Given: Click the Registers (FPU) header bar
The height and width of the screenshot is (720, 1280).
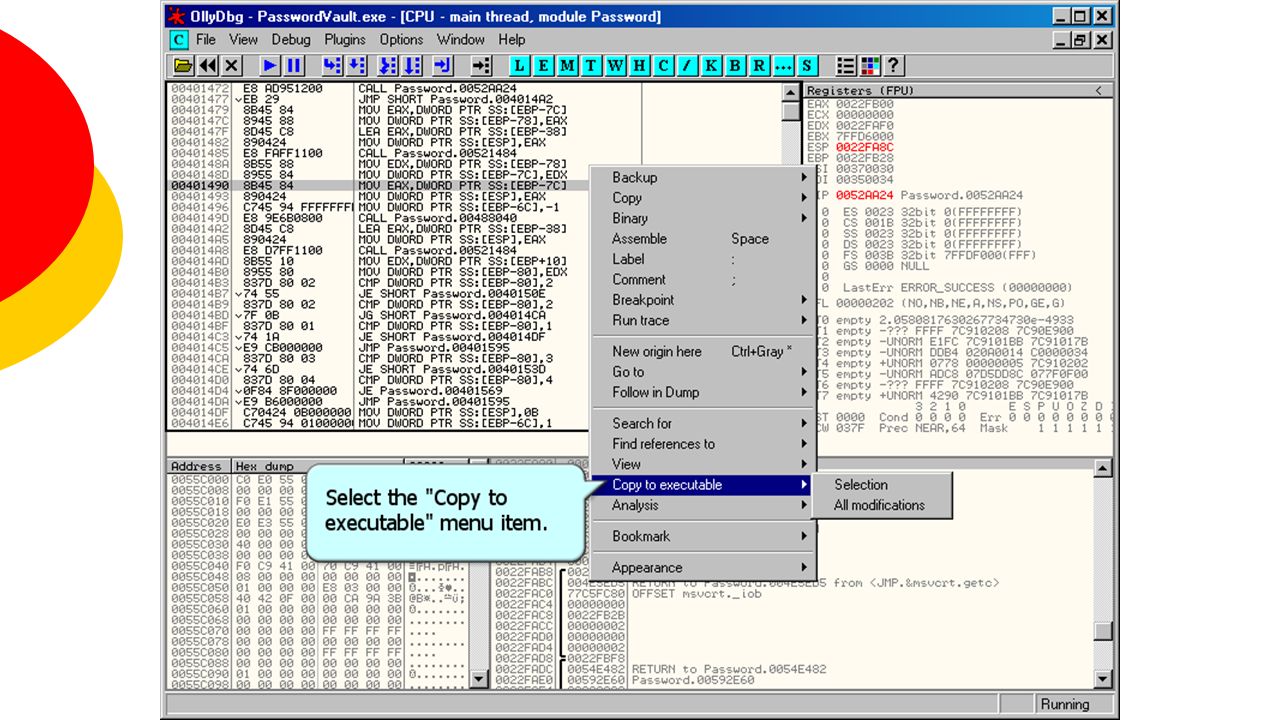Looking at the screenshot, I should click(958, 90).
